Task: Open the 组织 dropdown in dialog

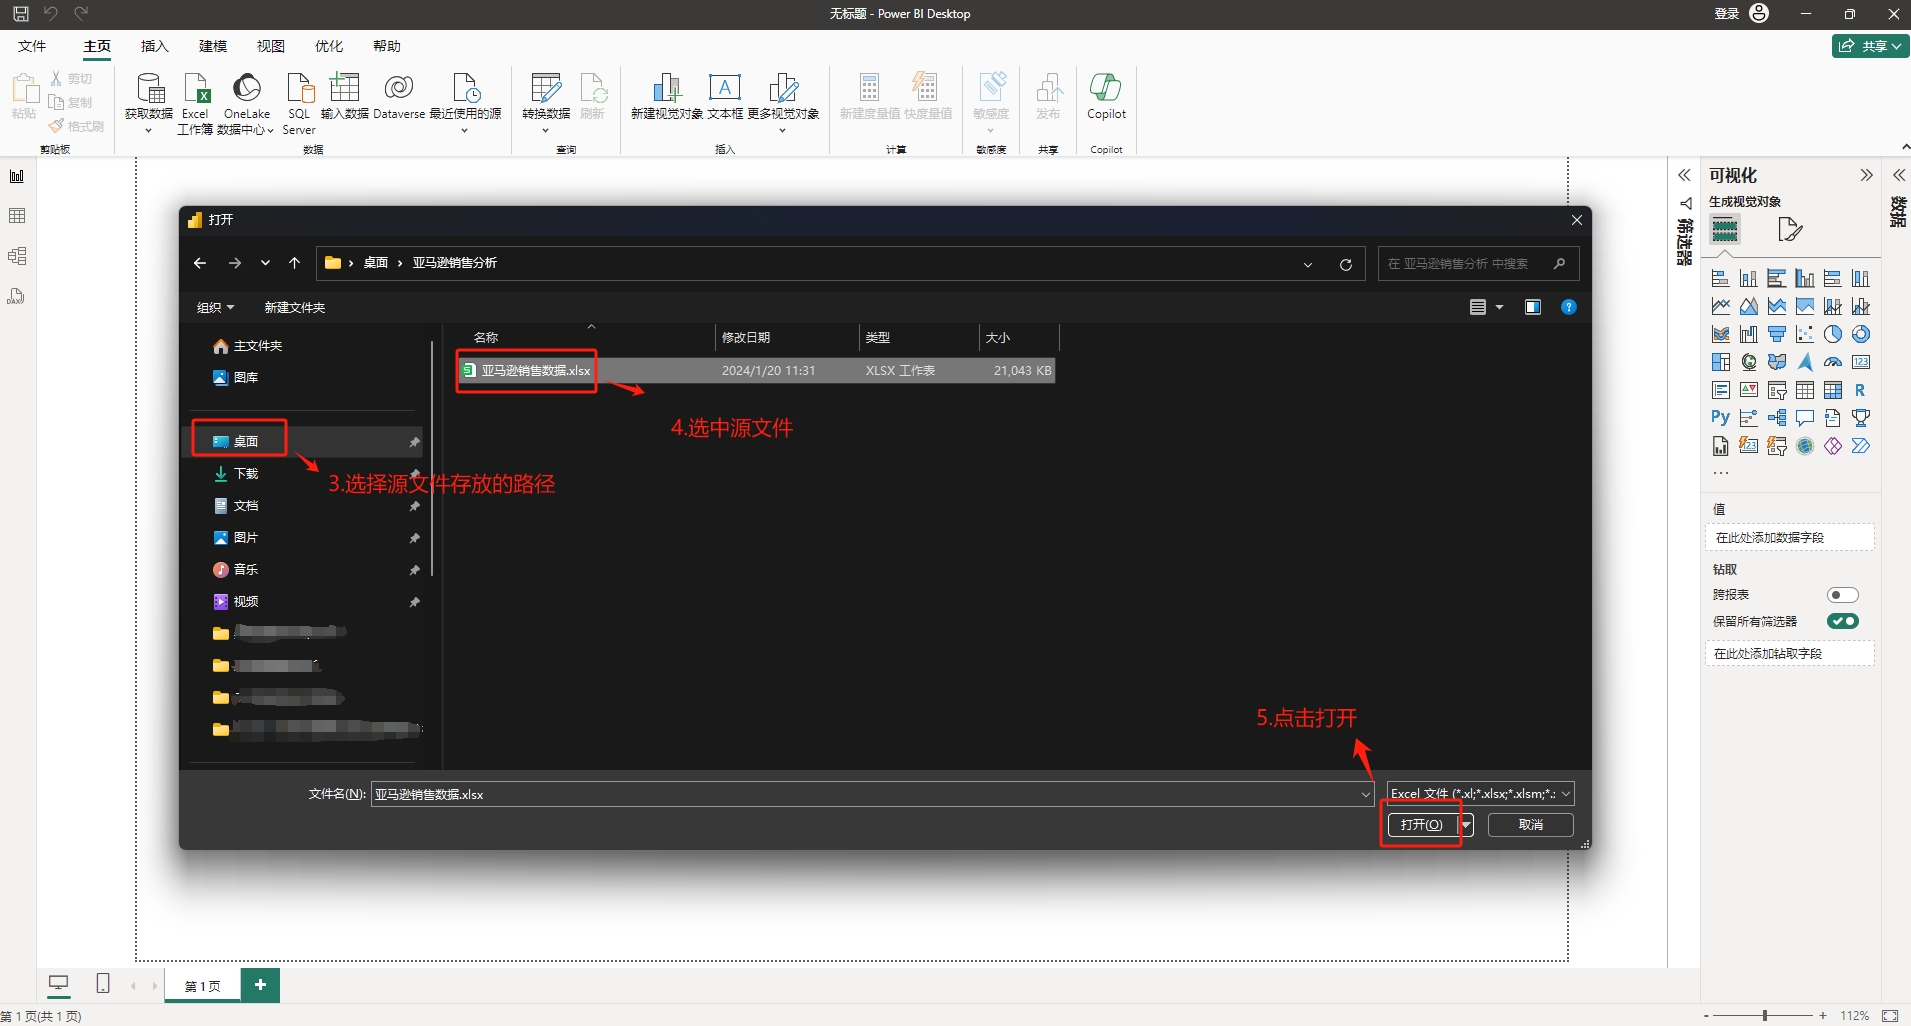Action: (x=215, y=307)
